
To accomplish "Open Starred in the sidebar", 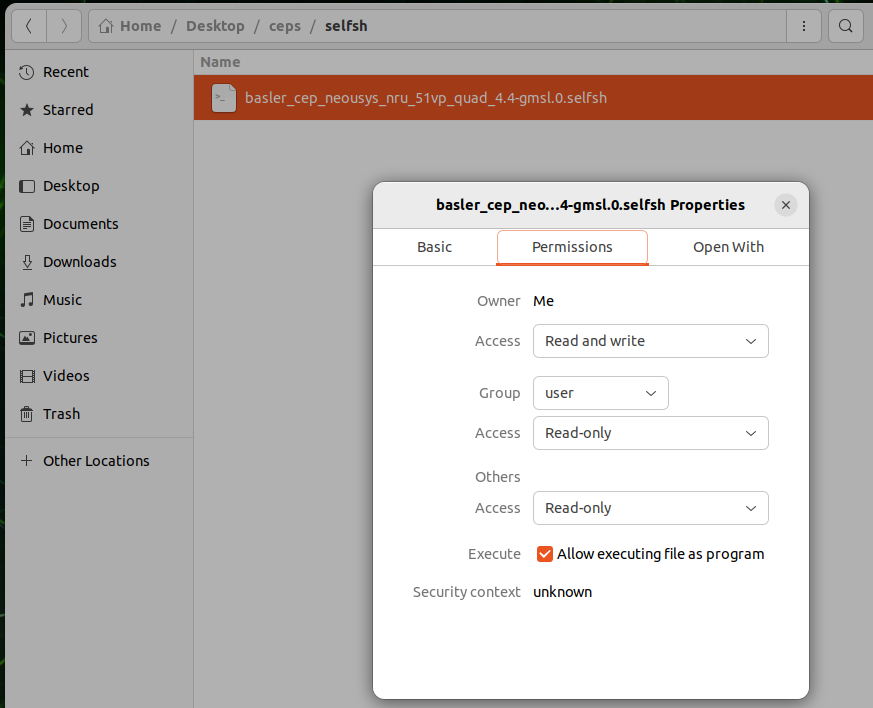I will pos(67,110).
